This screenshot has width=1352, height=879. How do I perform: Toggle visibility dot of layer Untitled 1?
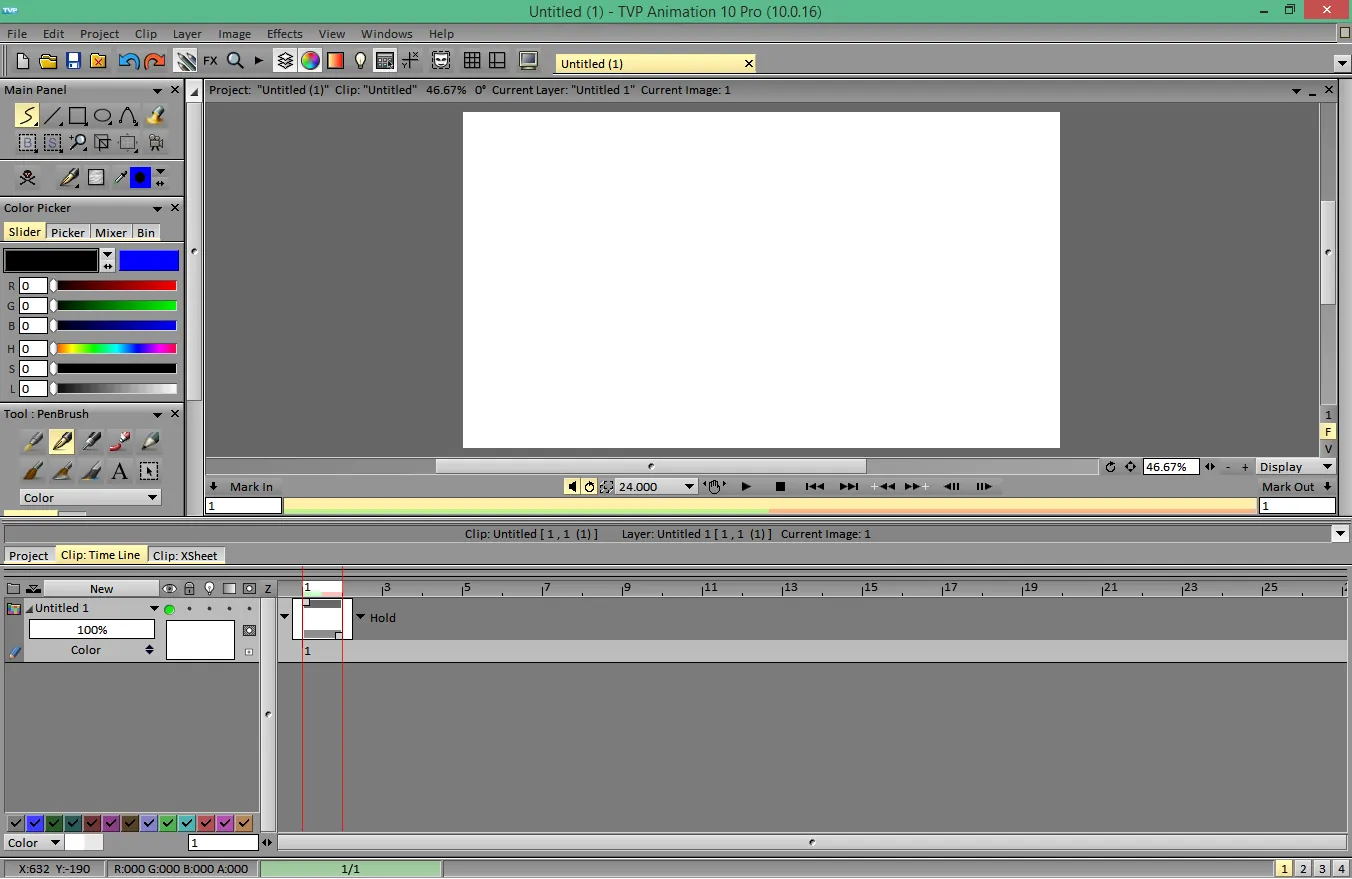tap(169, 609)
